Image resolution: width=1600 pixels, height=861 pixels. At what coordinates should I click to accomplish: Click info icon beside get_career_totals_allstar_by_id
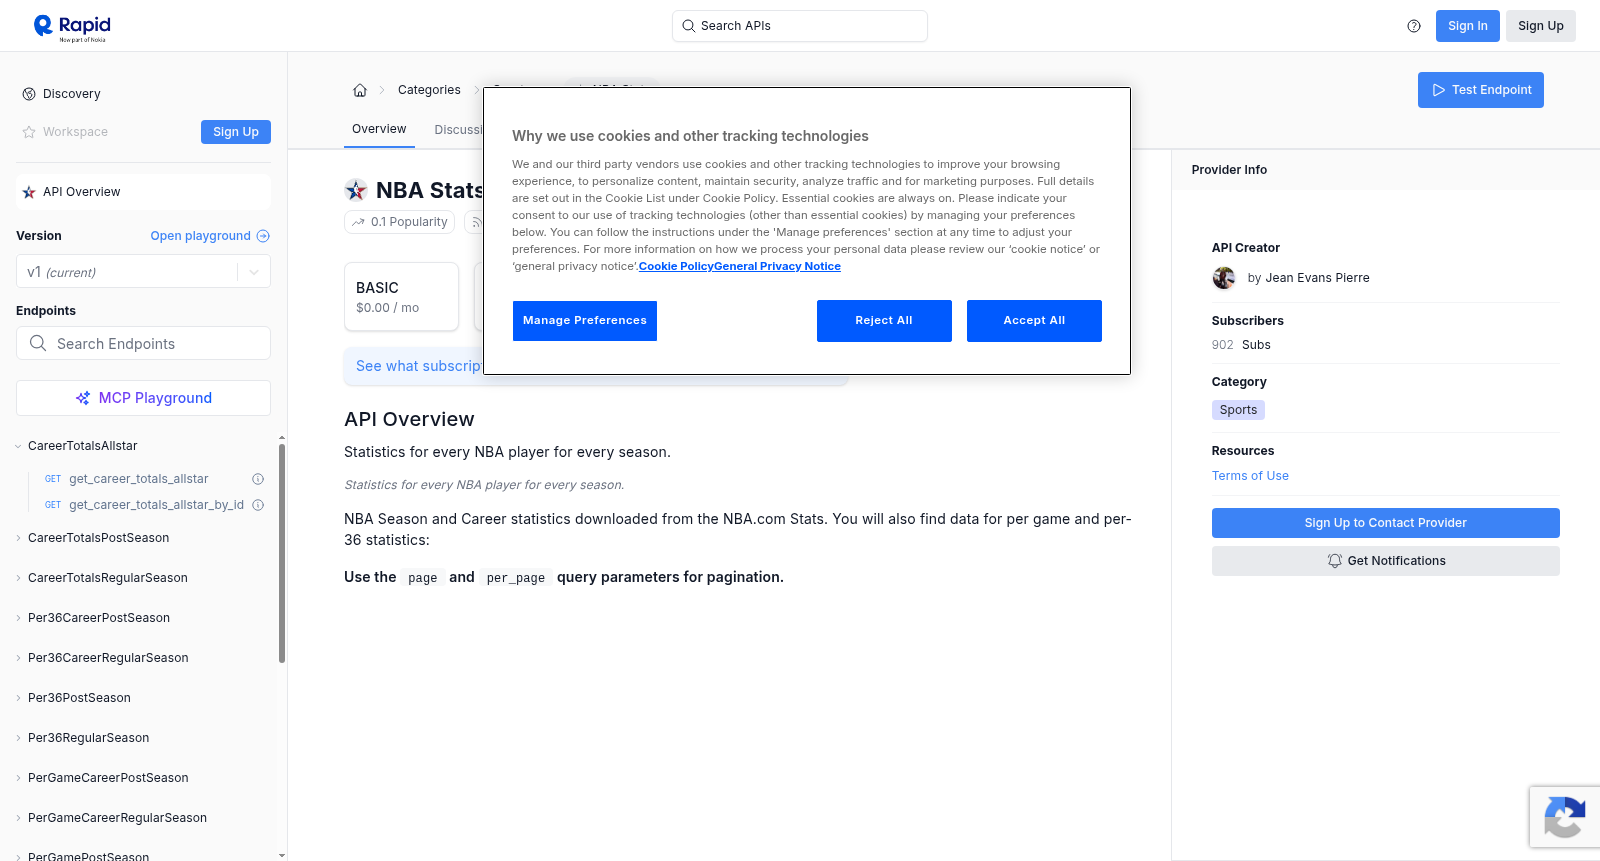click(258, 505)
